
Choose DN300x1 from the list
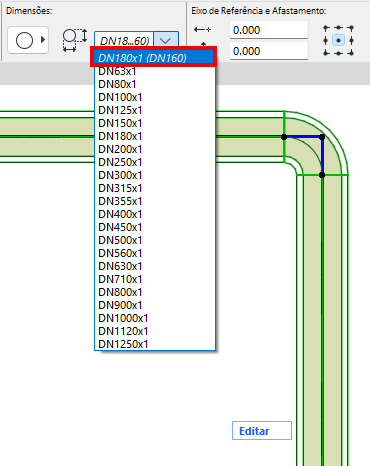155,175
